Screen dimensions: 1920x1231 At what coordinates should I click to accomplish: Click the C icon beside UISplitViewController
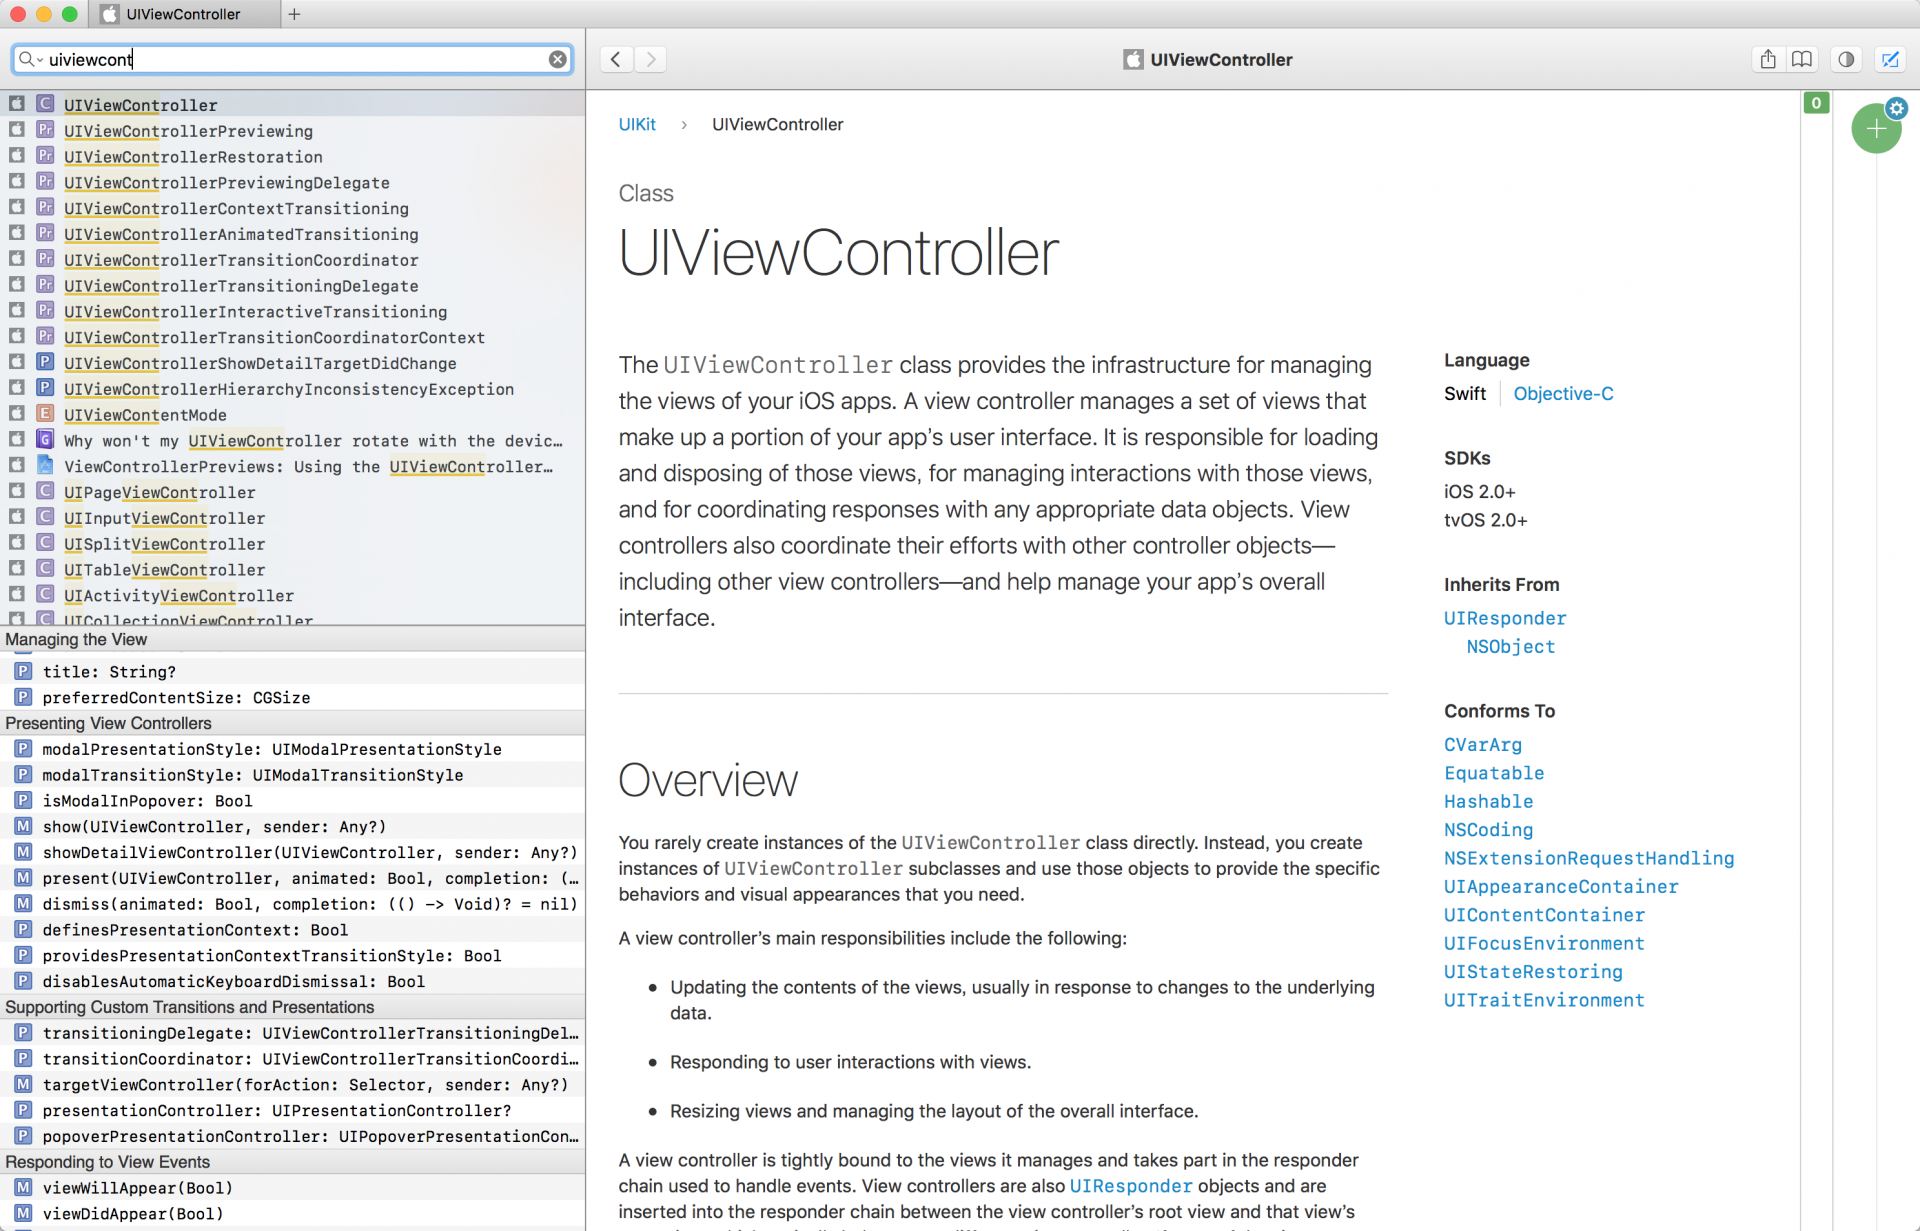click(45, 542)
